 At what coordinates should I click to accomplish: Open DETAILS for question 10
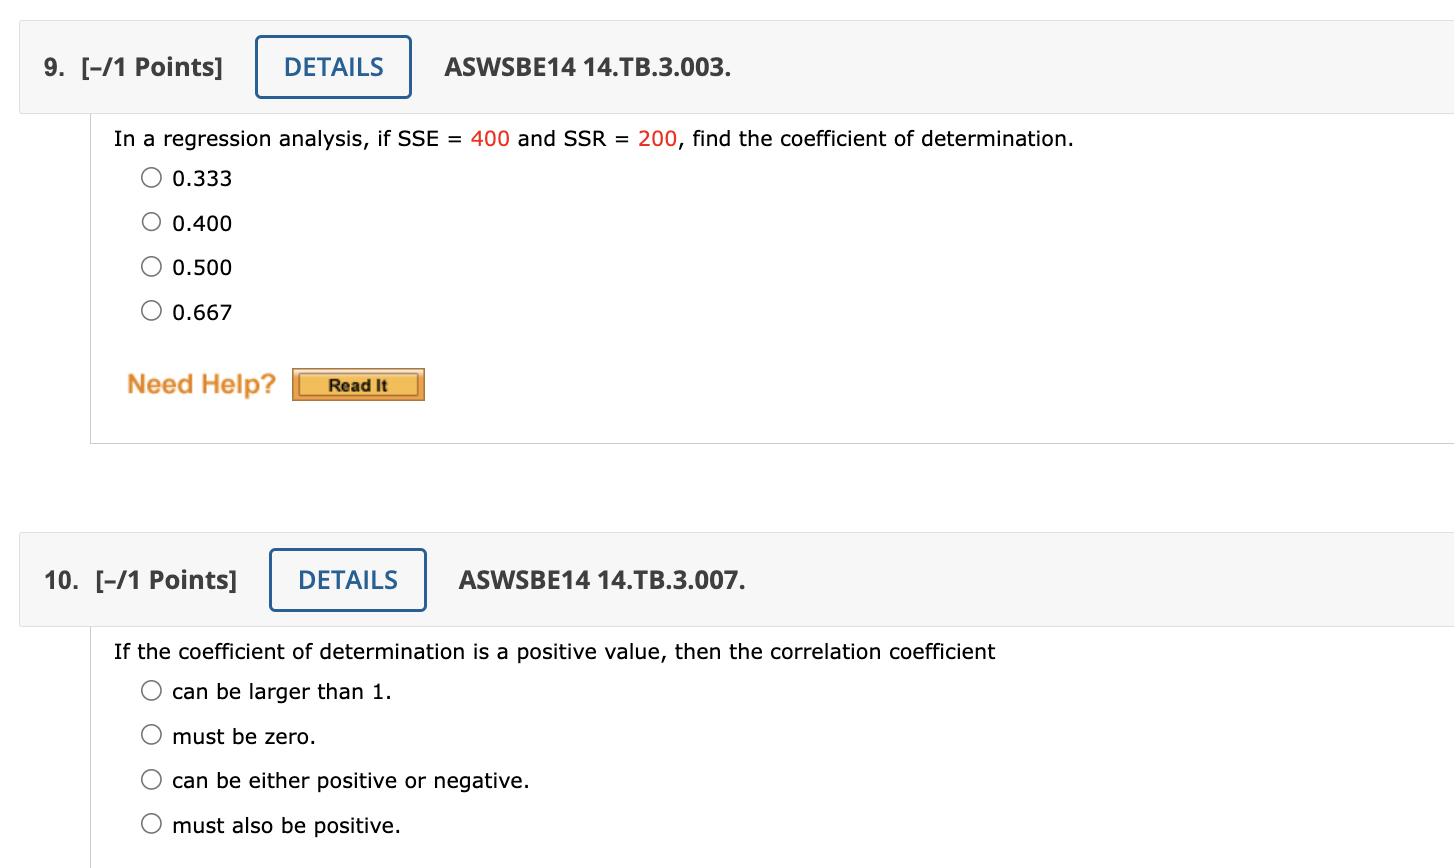coord(347,579)
